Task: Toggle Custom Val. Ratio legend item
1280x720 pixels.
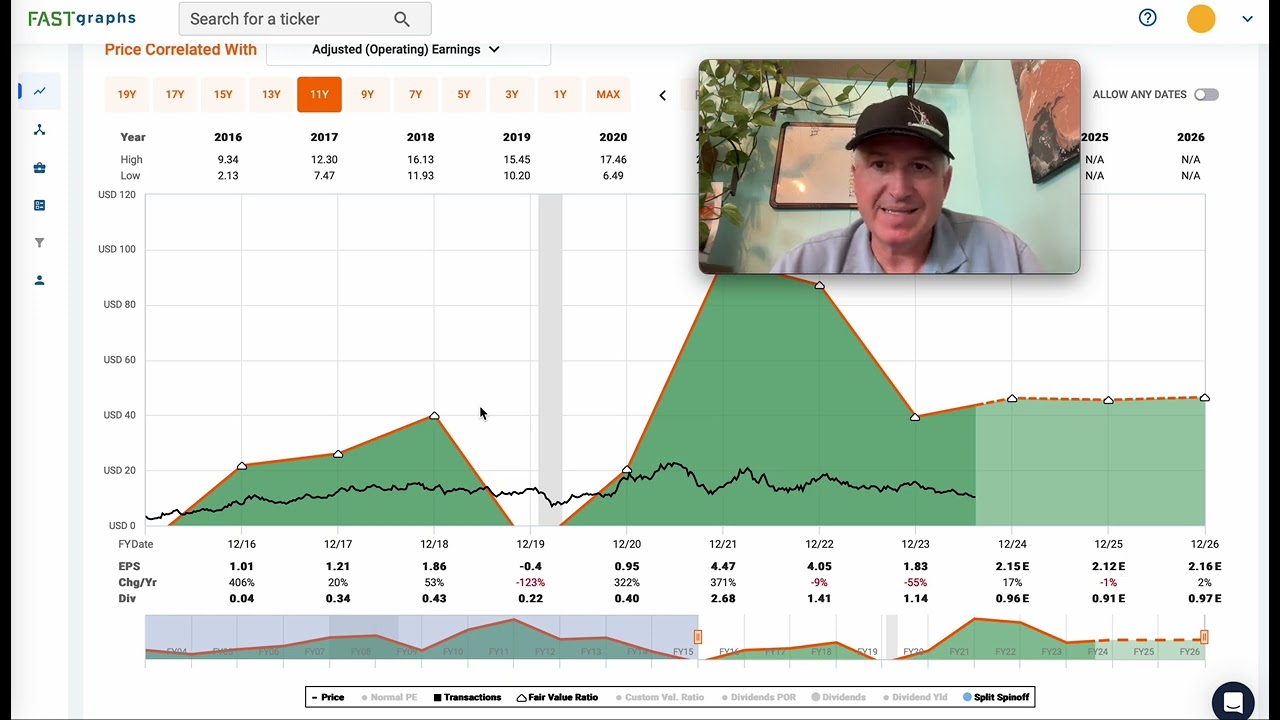Action: (659, 697)
